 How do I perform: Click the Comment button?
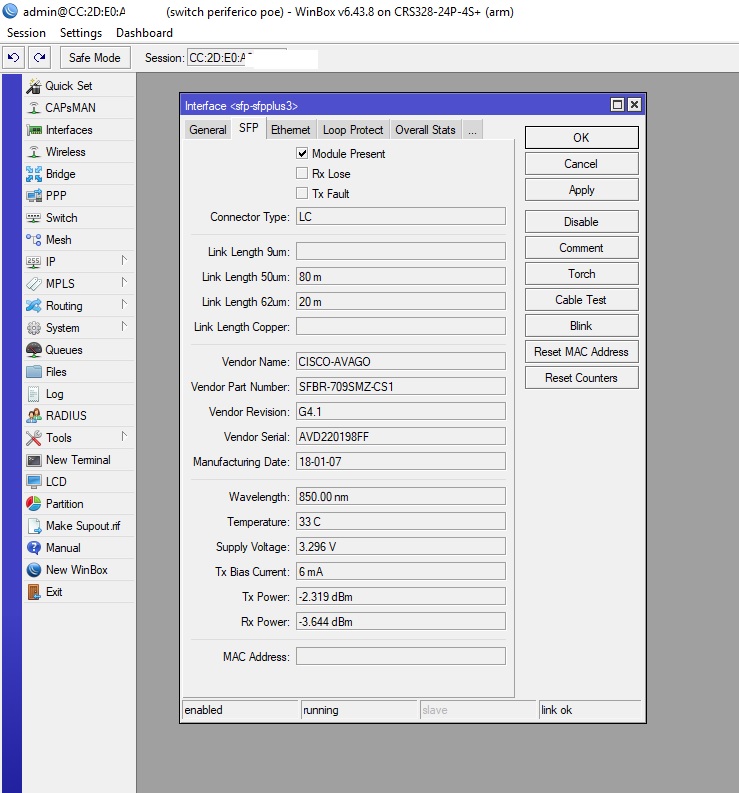(x=582, y=248)
